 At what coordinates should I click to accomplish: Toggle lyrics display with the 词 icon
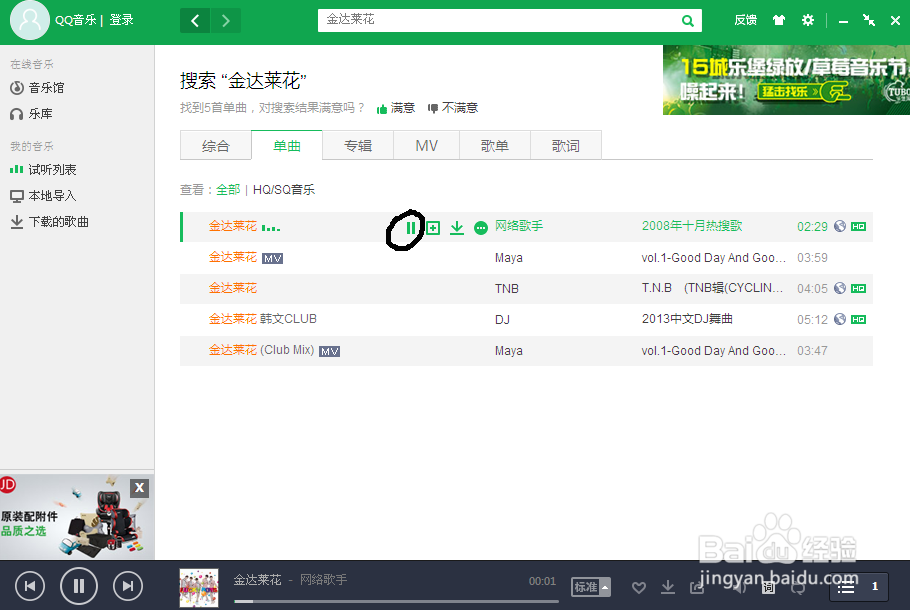[767, 588]
